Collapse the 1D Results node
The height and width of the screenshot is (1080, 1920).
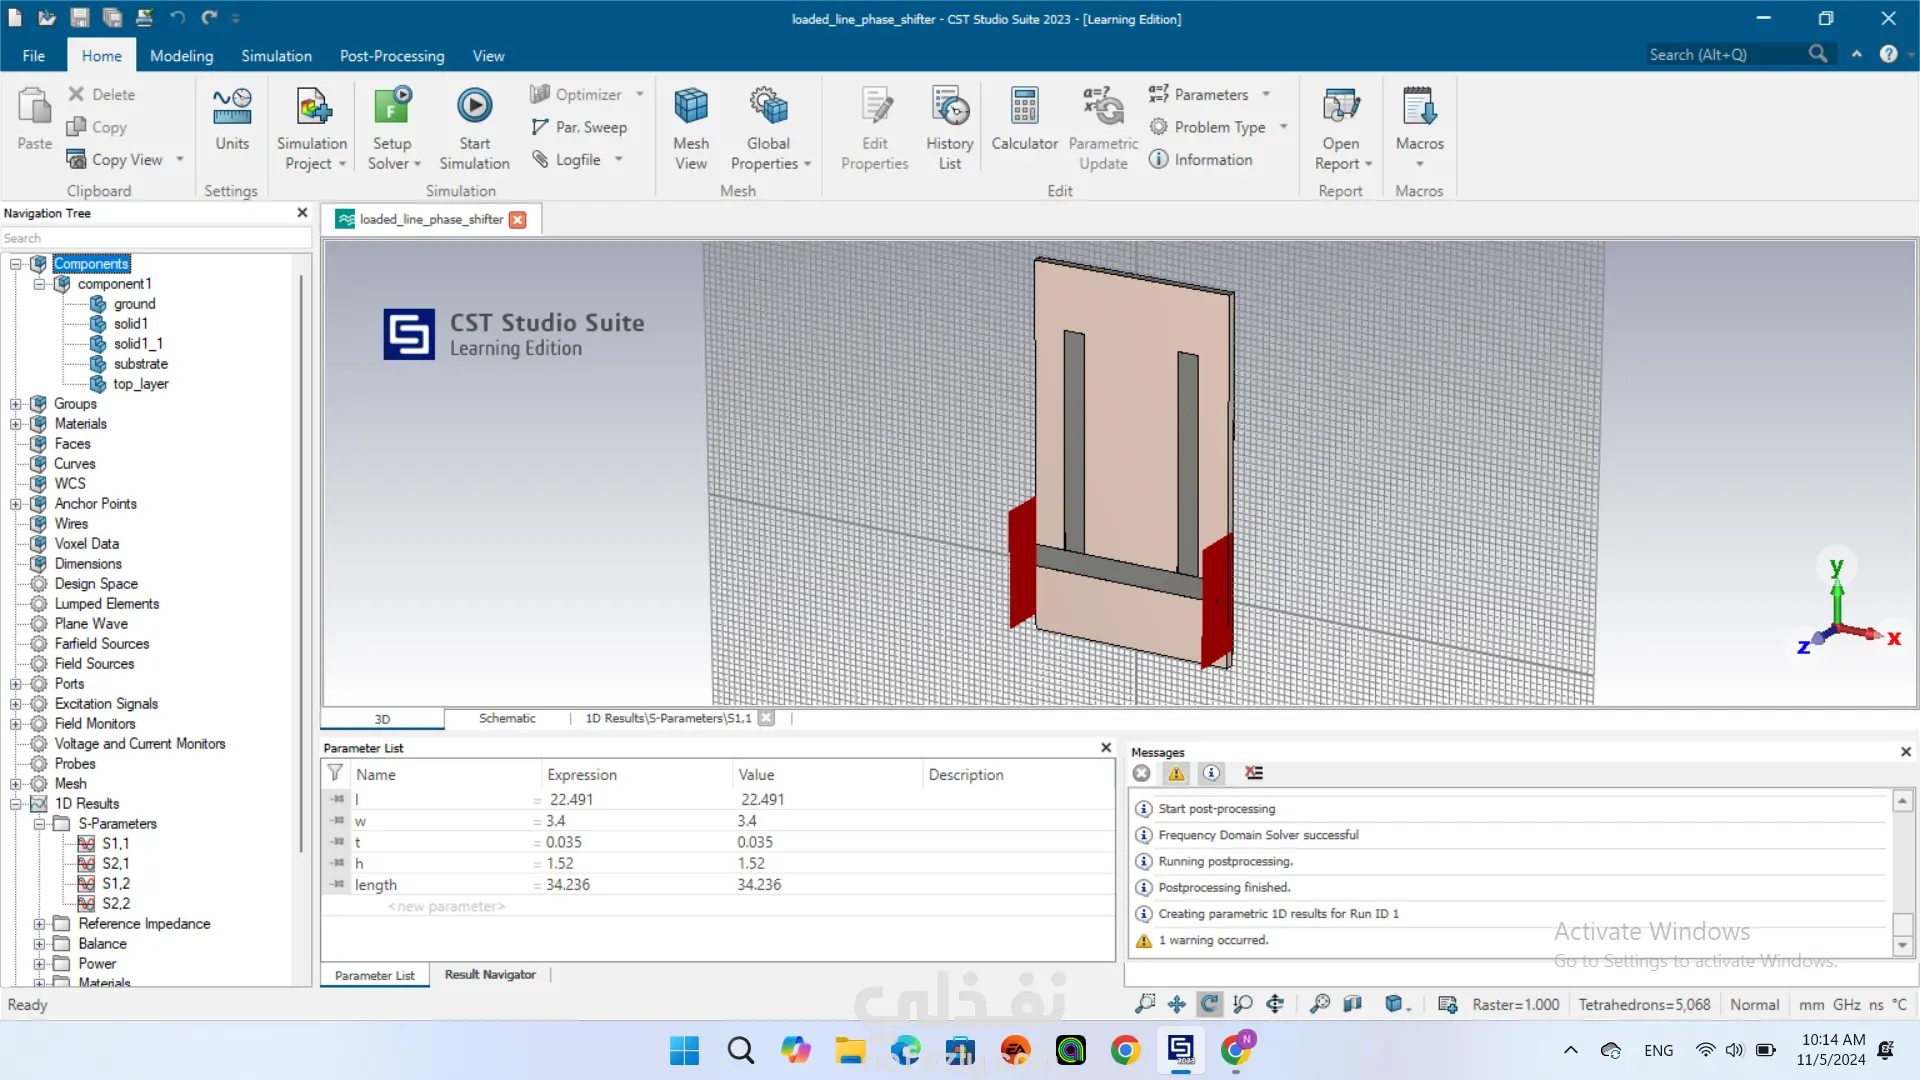[16, 804]
